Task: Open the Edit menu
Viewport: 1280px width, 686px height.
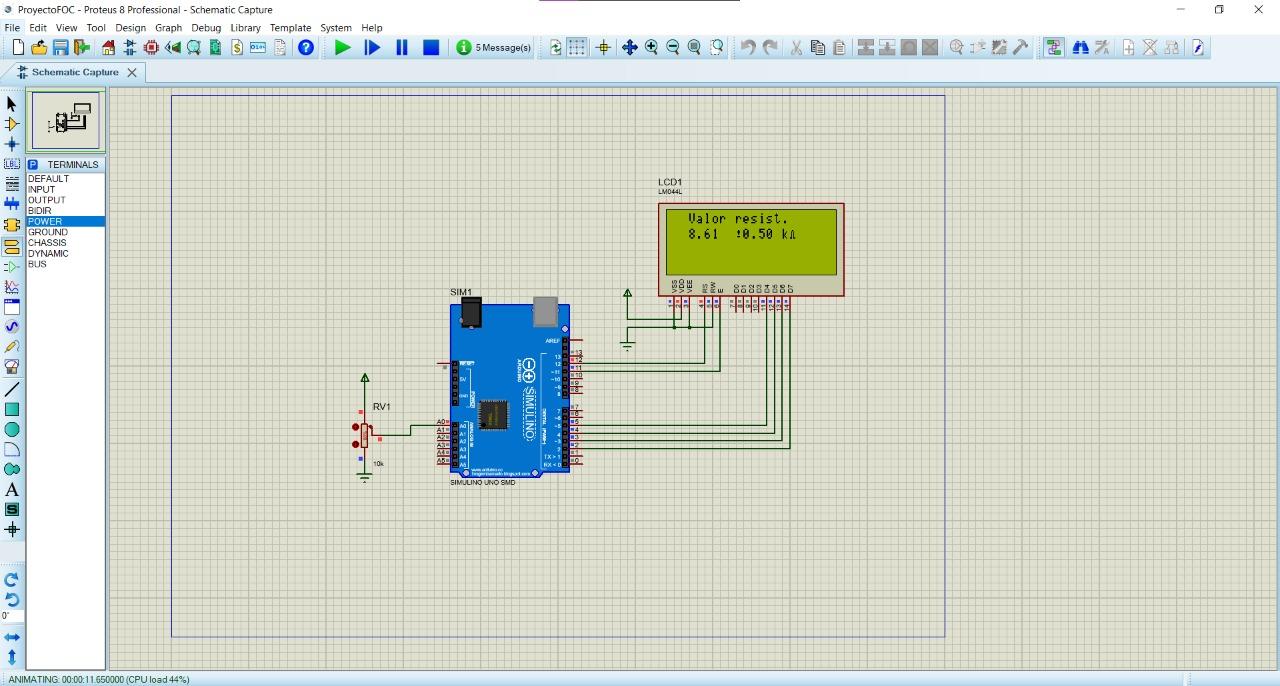Action: pyautogui.click(x=38, y=28)
